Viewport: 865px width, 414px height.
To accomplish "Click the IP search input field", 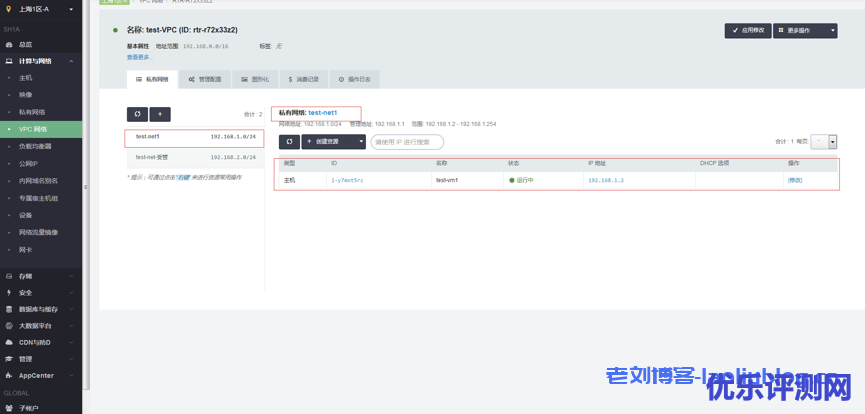I will tap(407, 142).
